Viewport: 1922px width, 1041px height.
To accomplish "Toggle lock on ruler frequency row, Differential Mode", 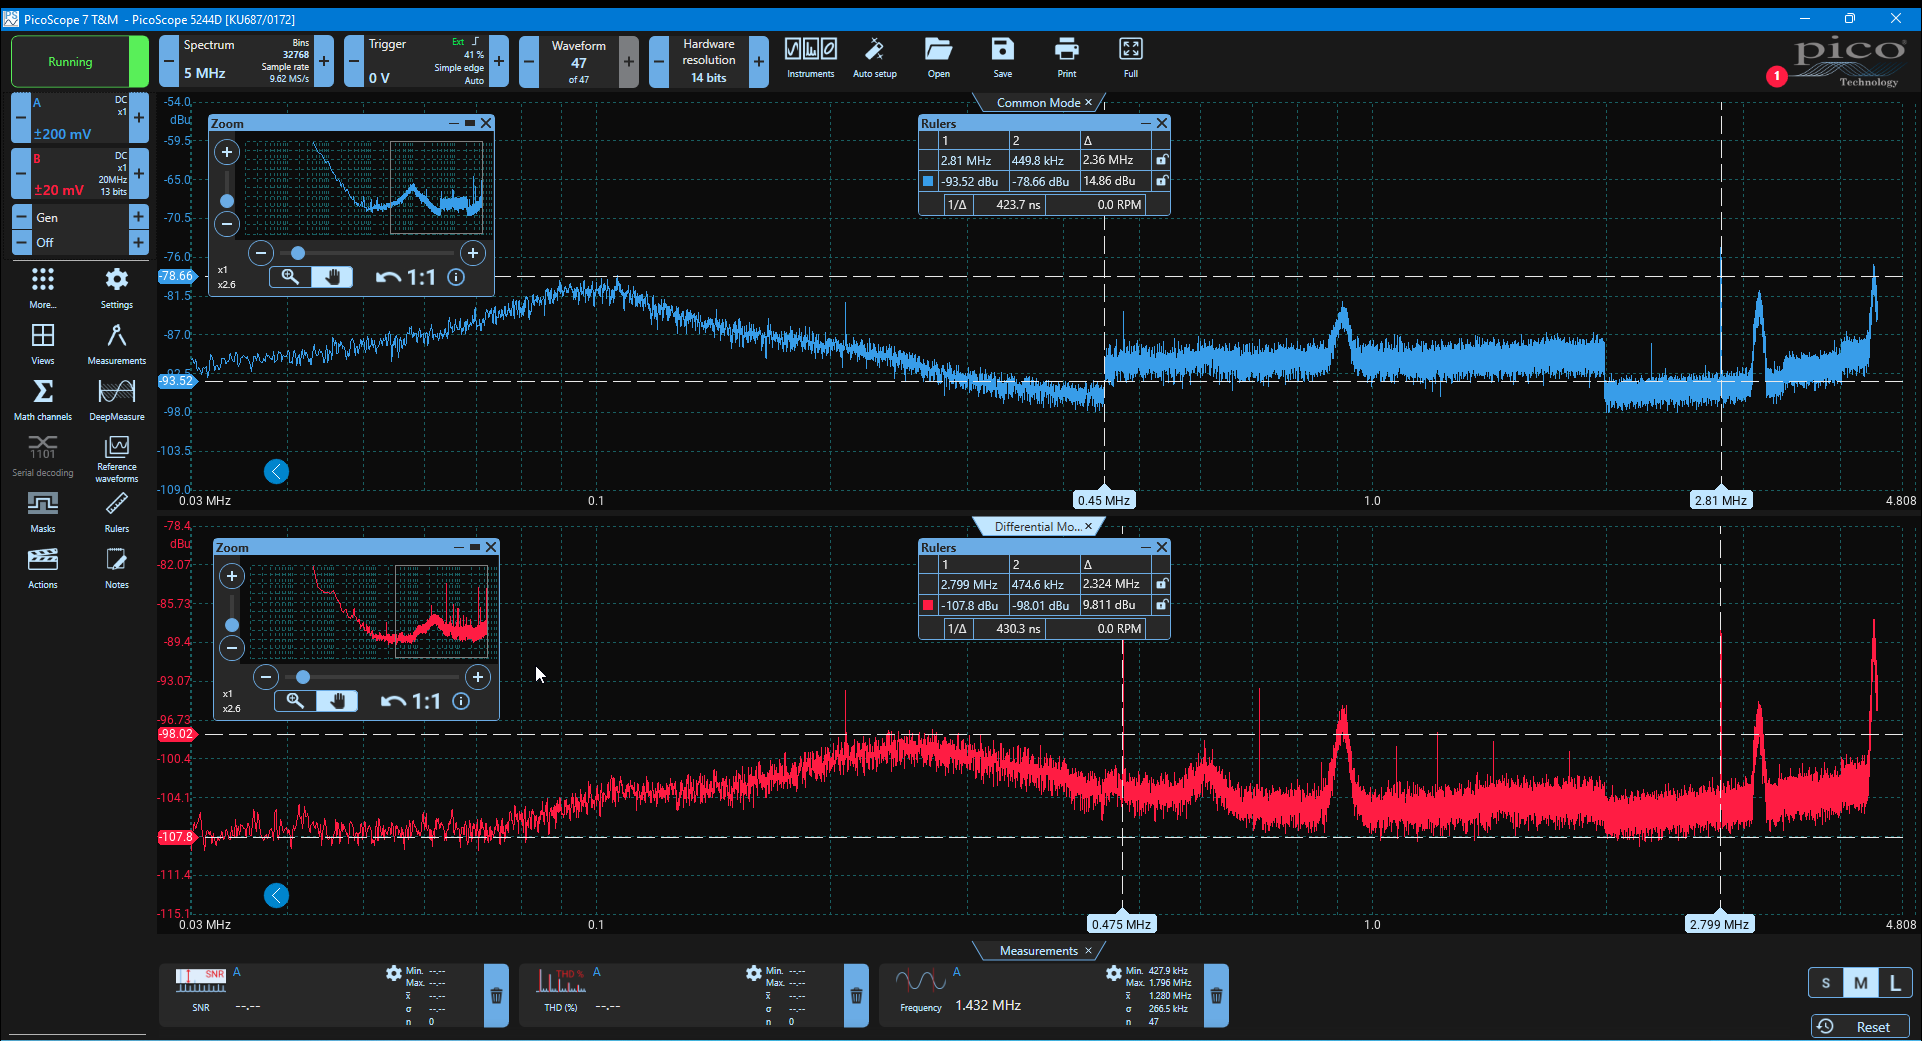I will (x=1161, y=584).
